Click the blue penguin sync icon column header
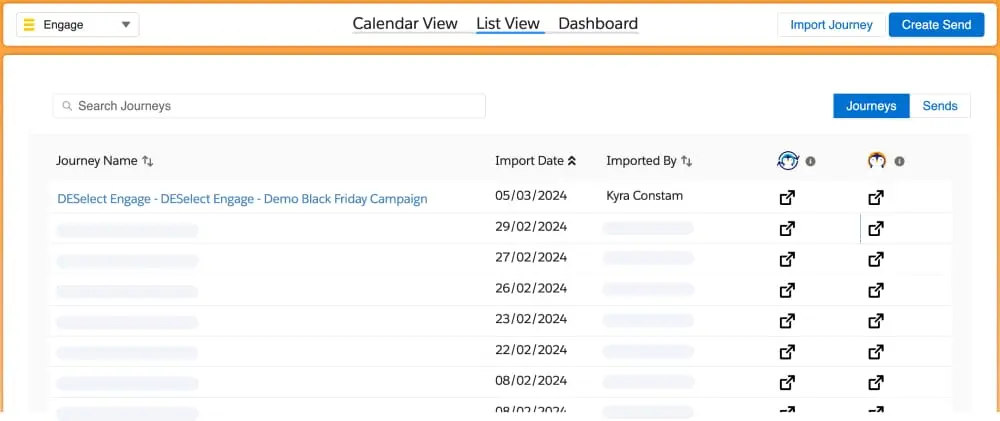Viewport: 1000px width, 421px height. 788,160
